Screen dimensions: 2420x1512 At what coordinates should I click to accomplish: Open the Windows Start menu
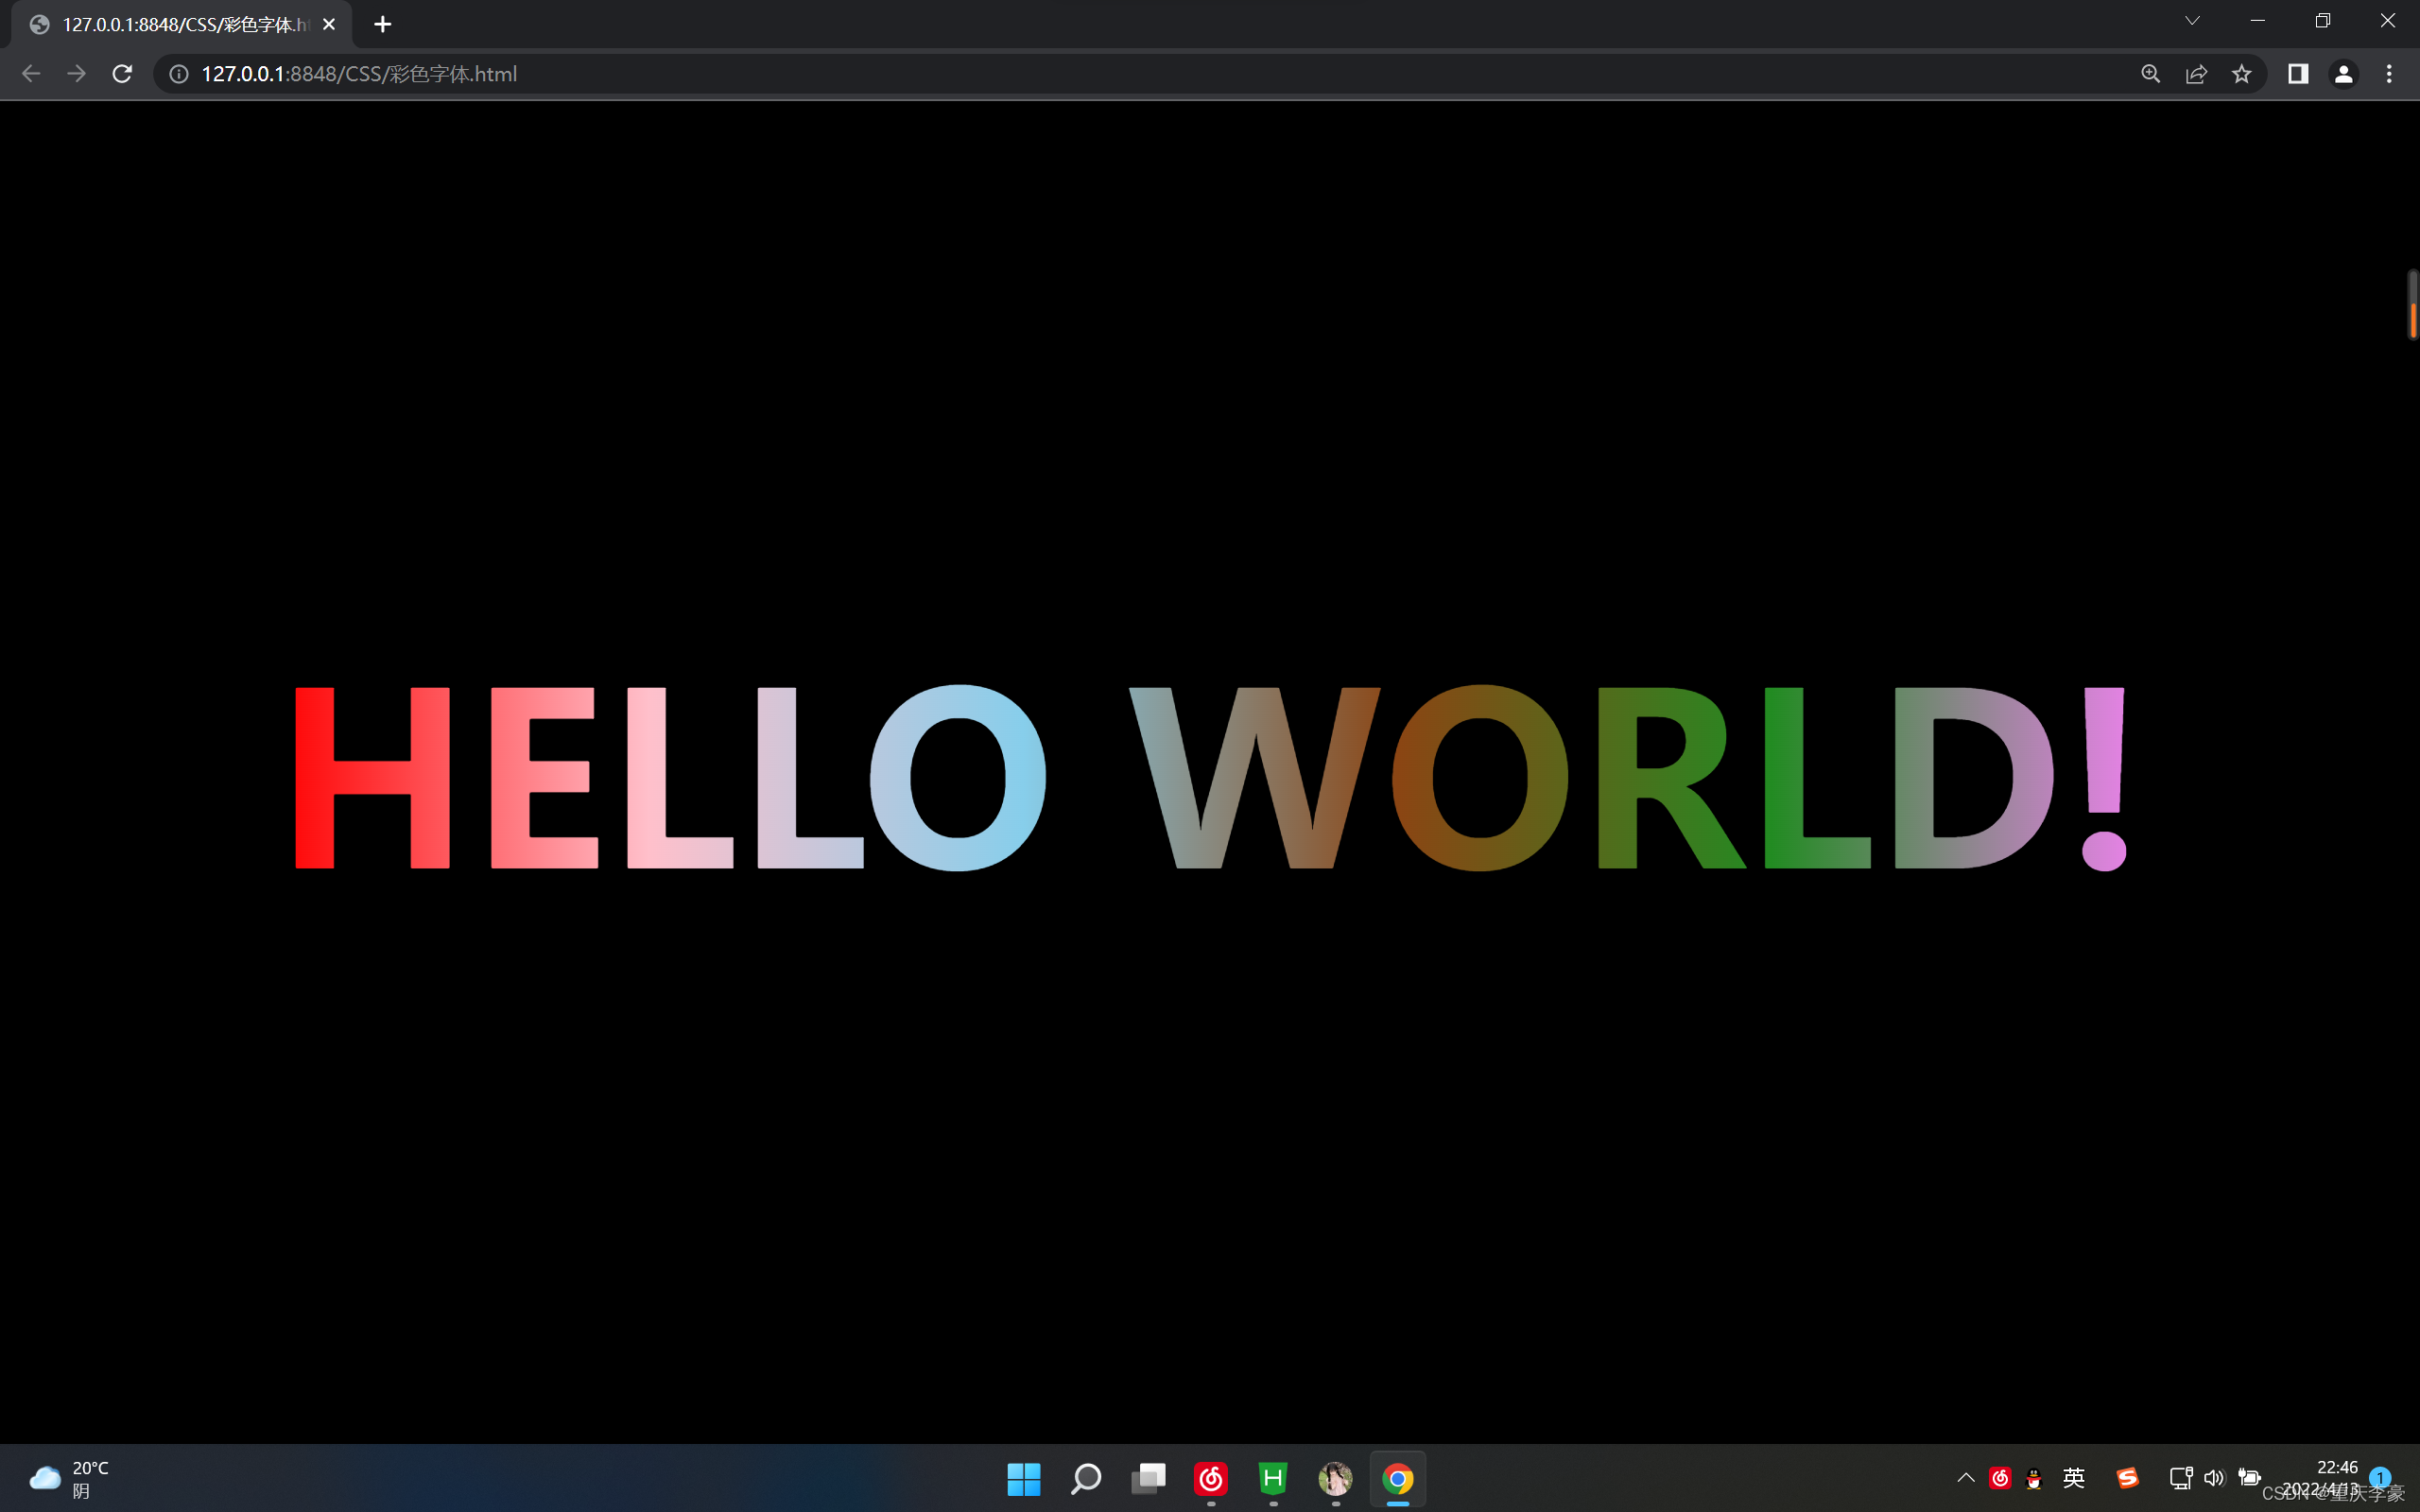pos(1023,1478)
